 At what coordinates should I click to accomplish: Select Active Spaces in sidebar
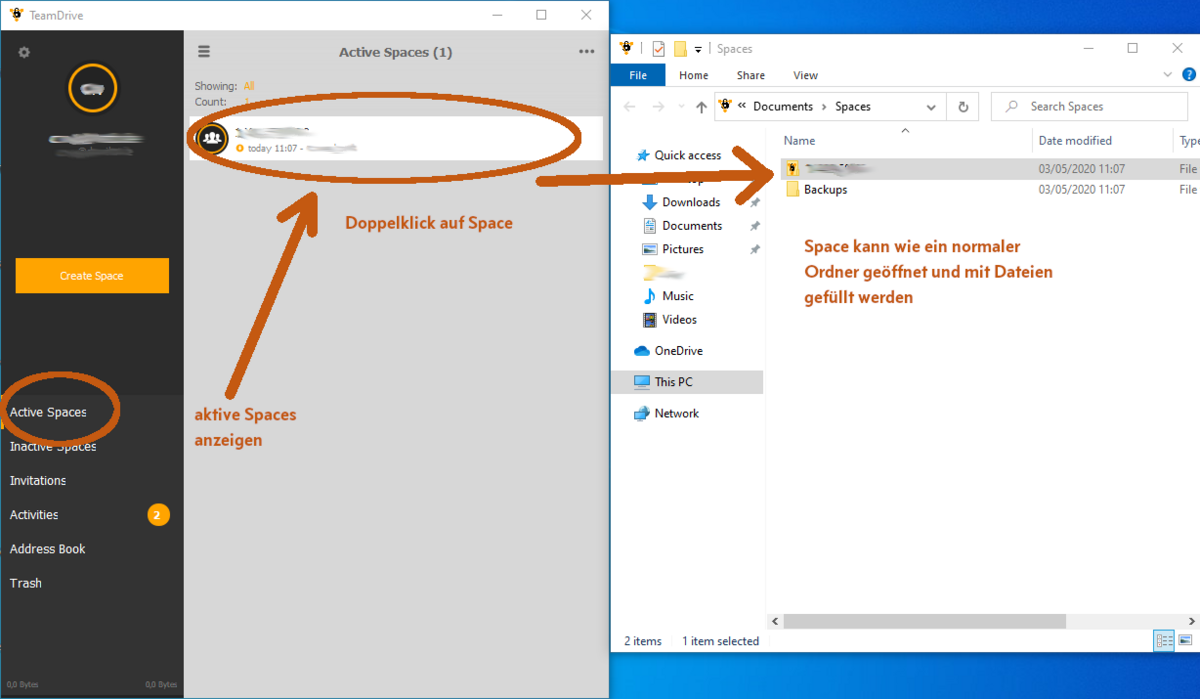click(48, 412)
